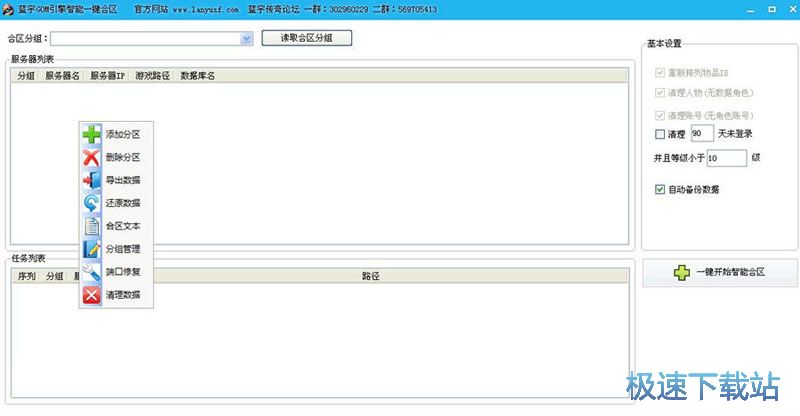
Task: Click the 清理数据 red icon
Action: point(91,295)
